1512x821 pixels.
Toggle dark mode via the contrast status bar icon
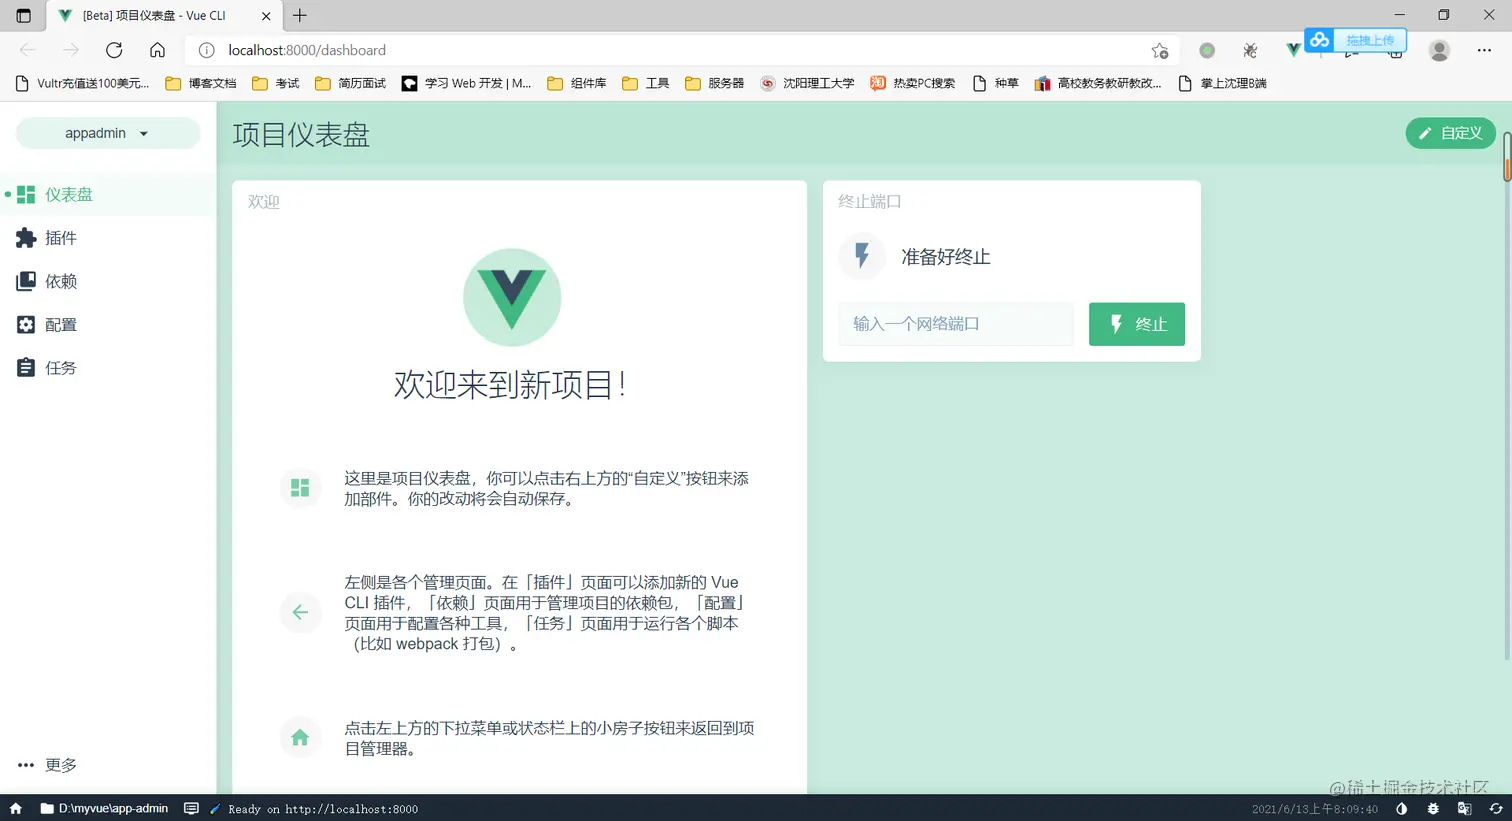[1403, 808]
